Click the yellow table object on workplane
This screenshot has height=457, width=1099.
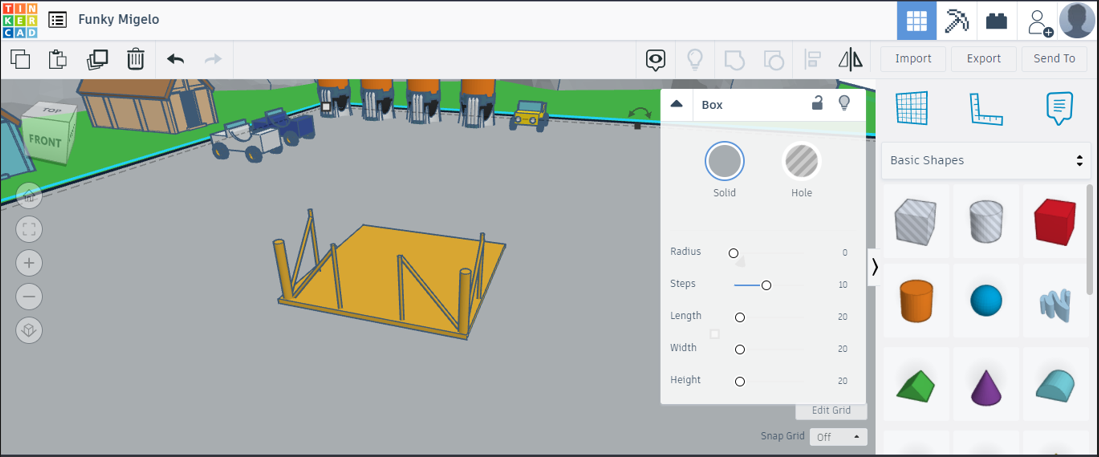(390, 277)
